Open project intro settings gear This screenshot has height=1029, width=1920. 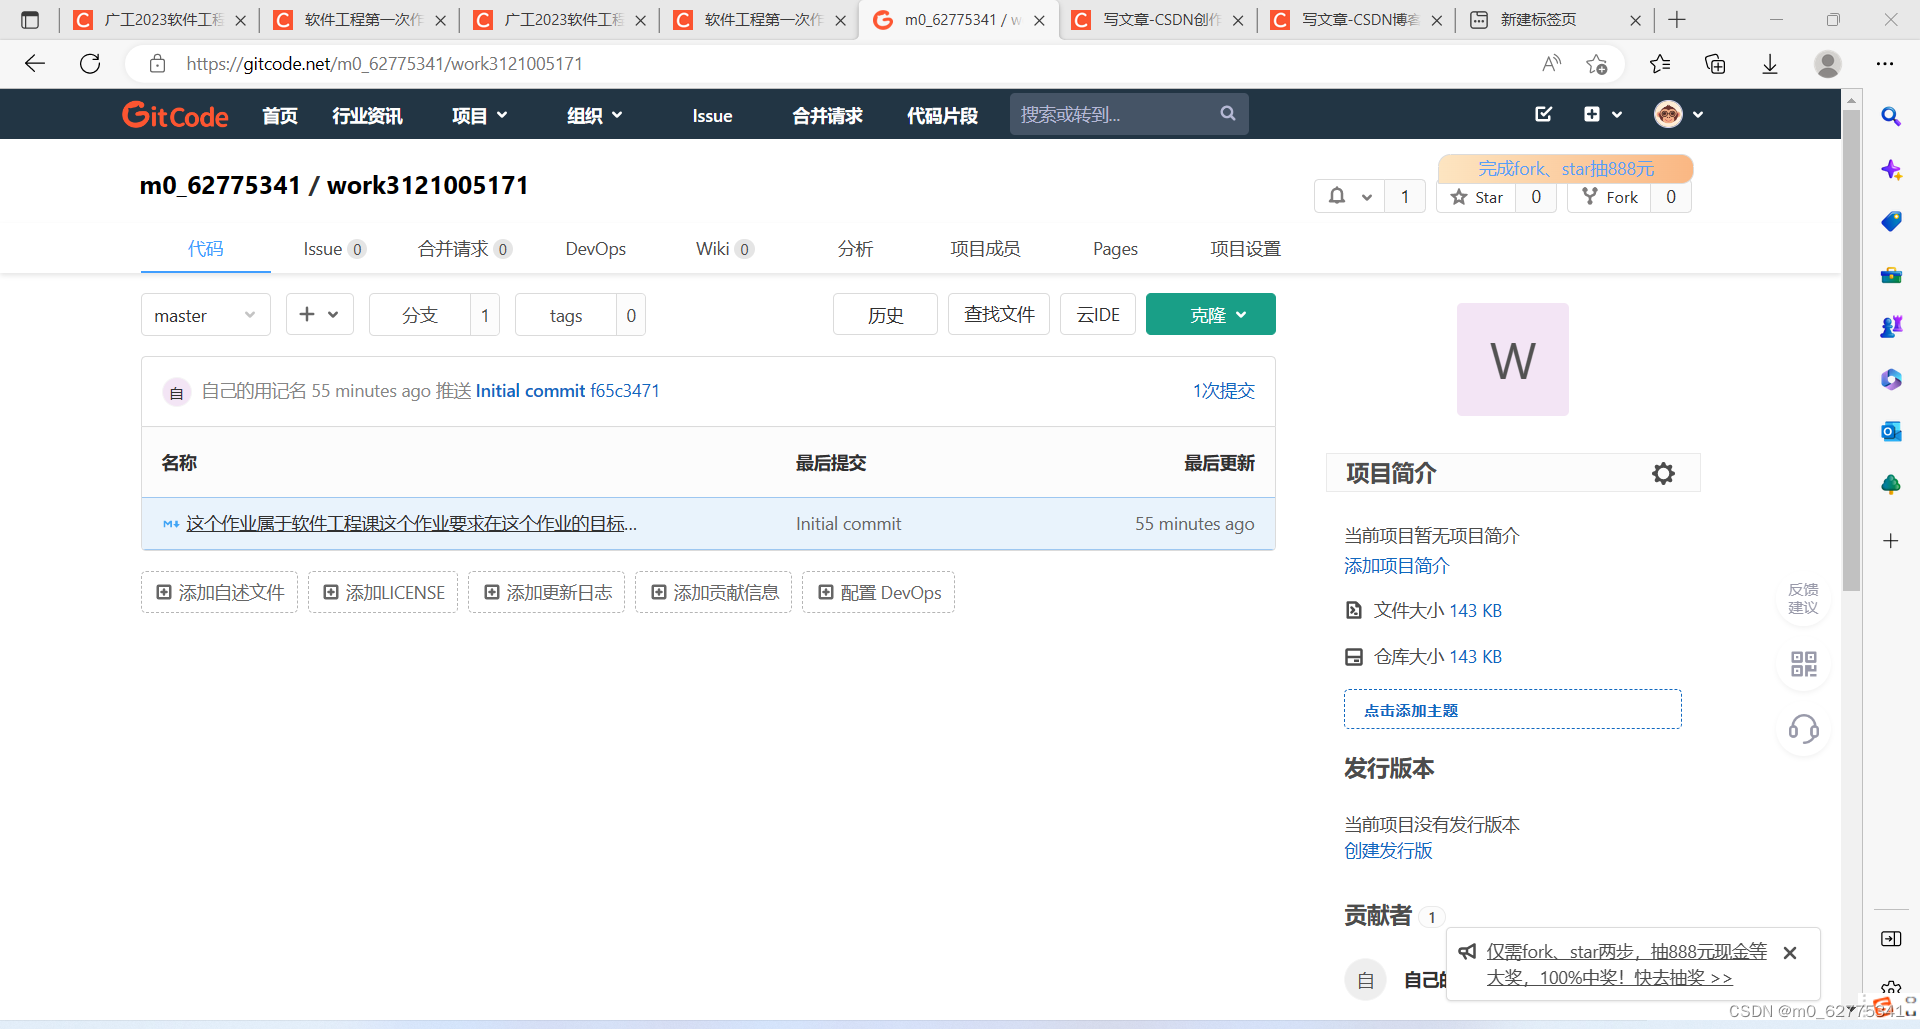pyautogui.click(x=1662, y=473)
